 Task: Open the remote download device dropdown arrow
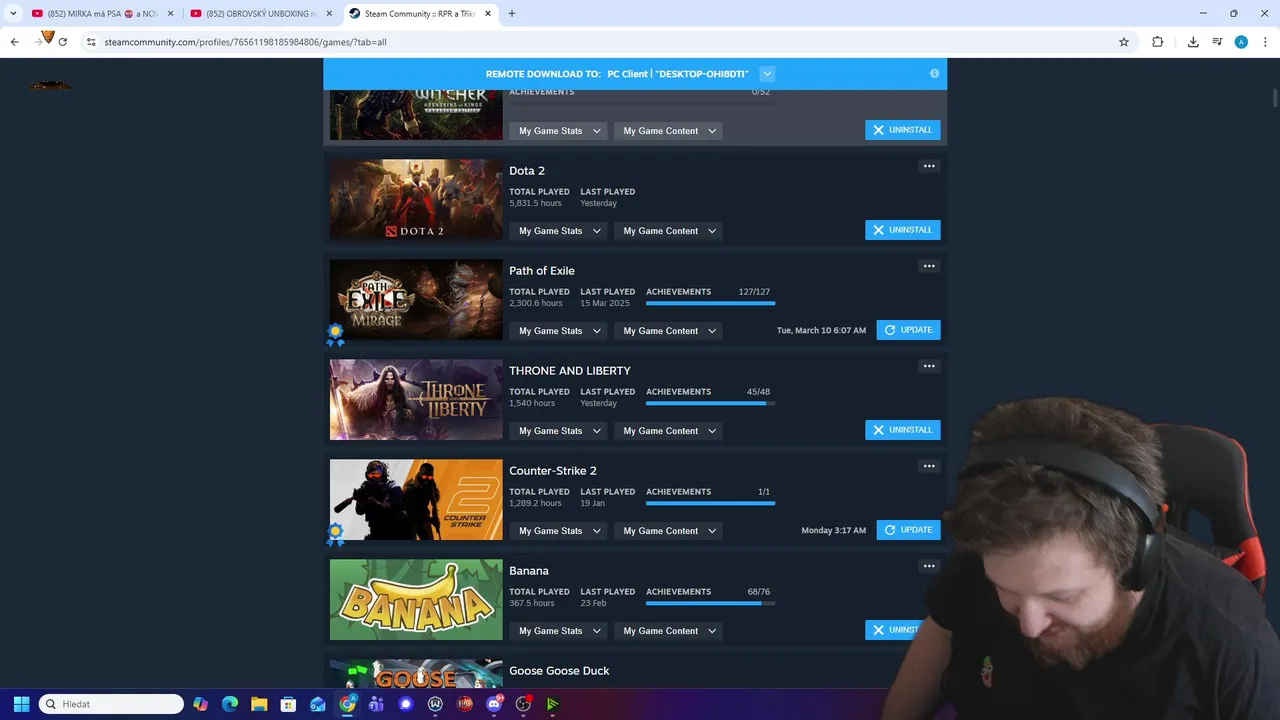(767, 74)
